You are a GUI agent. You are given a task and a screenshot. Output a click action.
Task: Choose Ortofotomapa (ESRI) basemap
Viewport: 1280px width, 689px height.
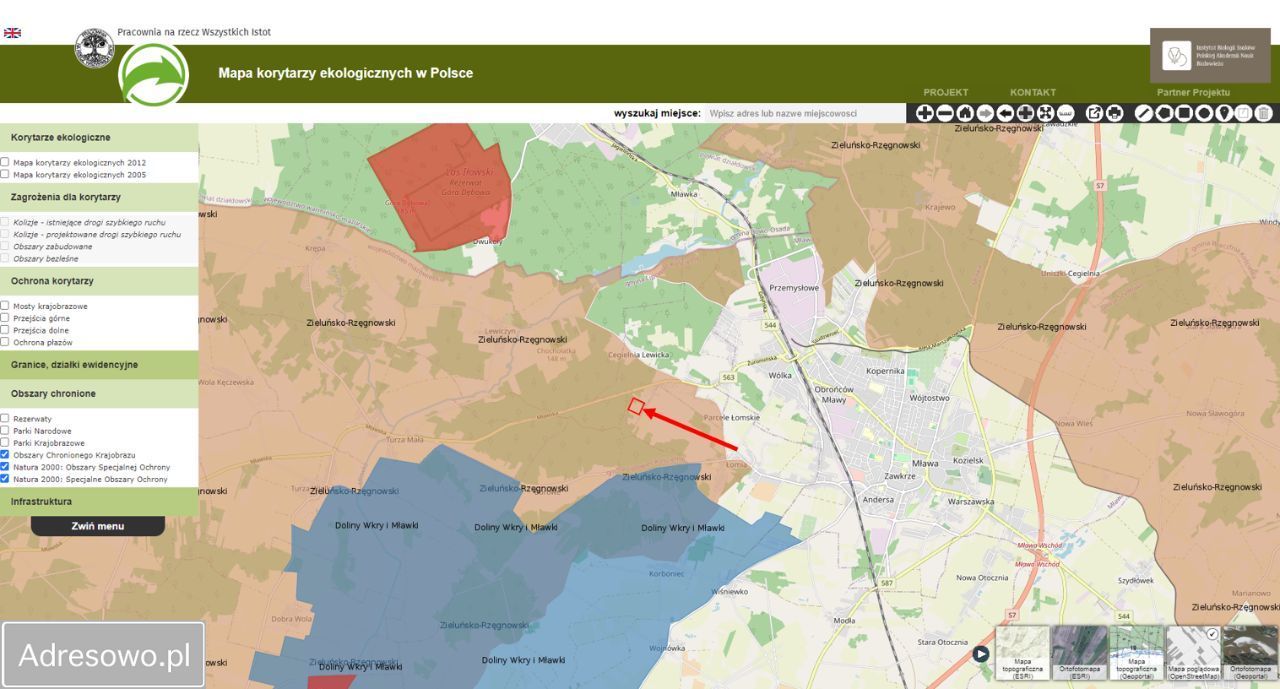(x=1079, y=654)
